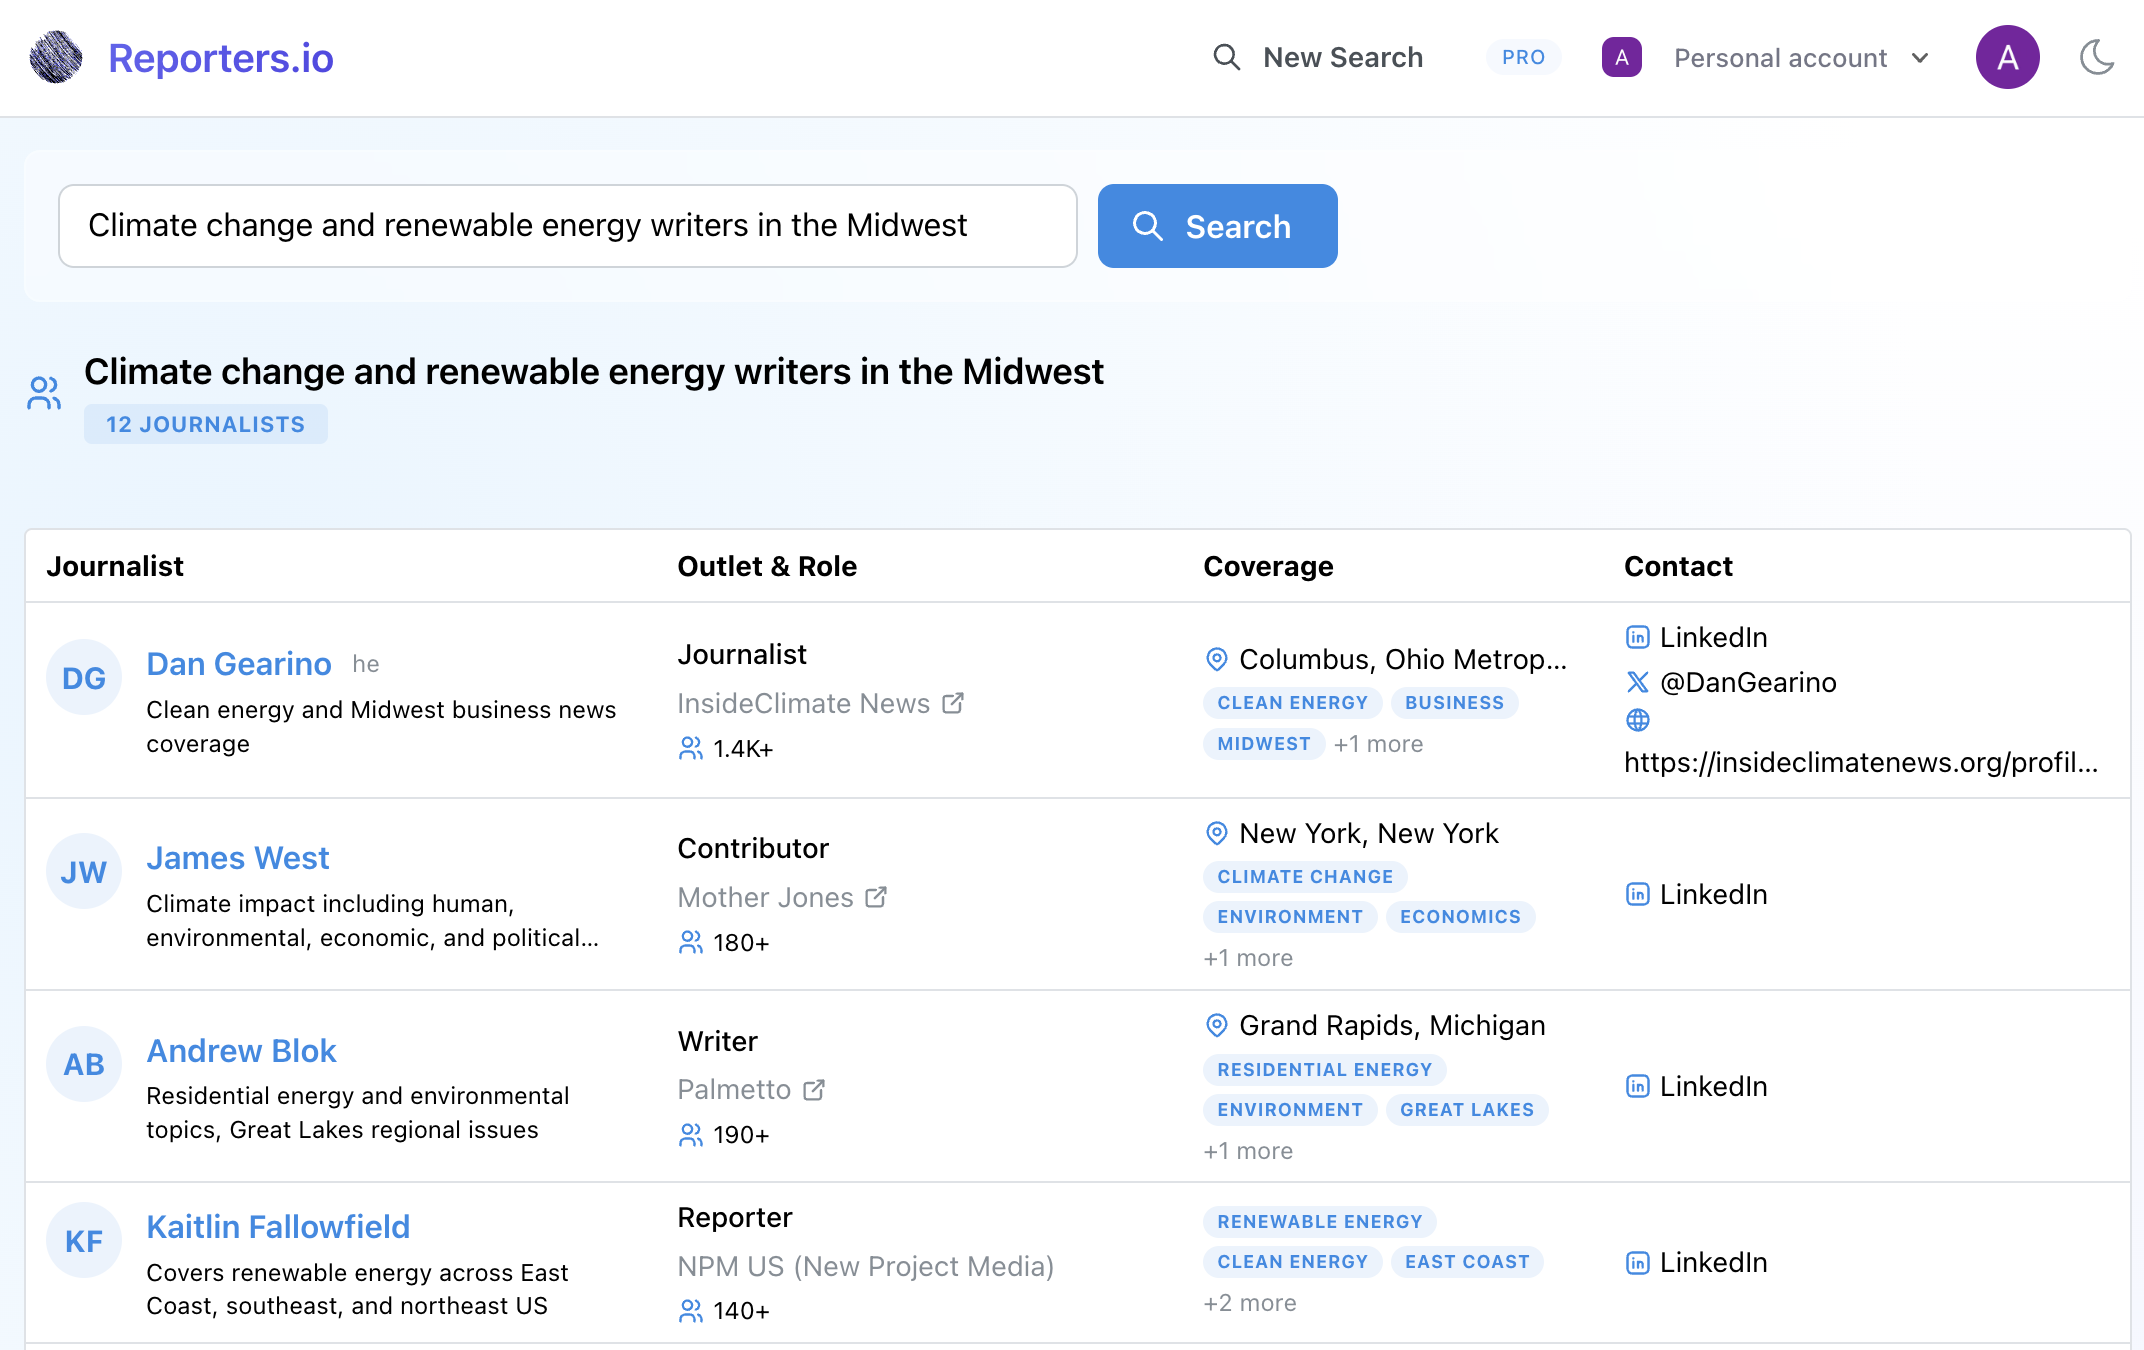
Task: Select the GREAT LAKES coverage tag
Action: (1466, 1110)
